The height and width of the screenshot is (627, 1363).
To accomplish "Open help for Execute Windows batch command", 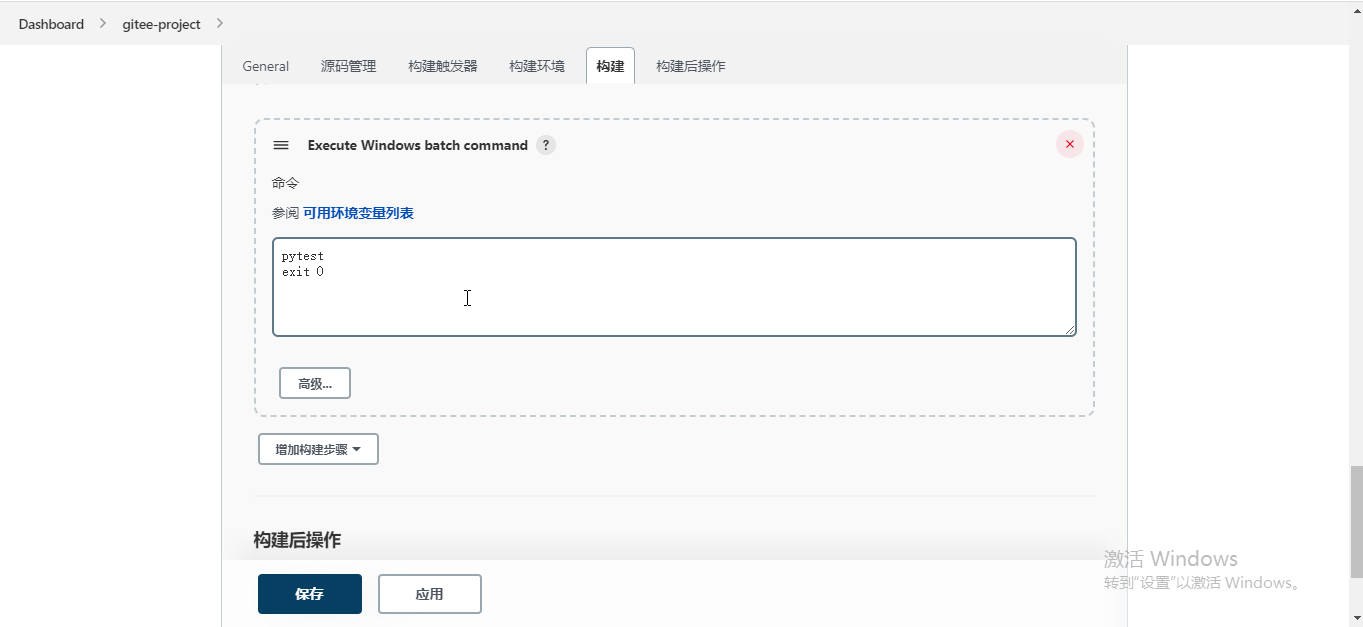I will 546,145.
